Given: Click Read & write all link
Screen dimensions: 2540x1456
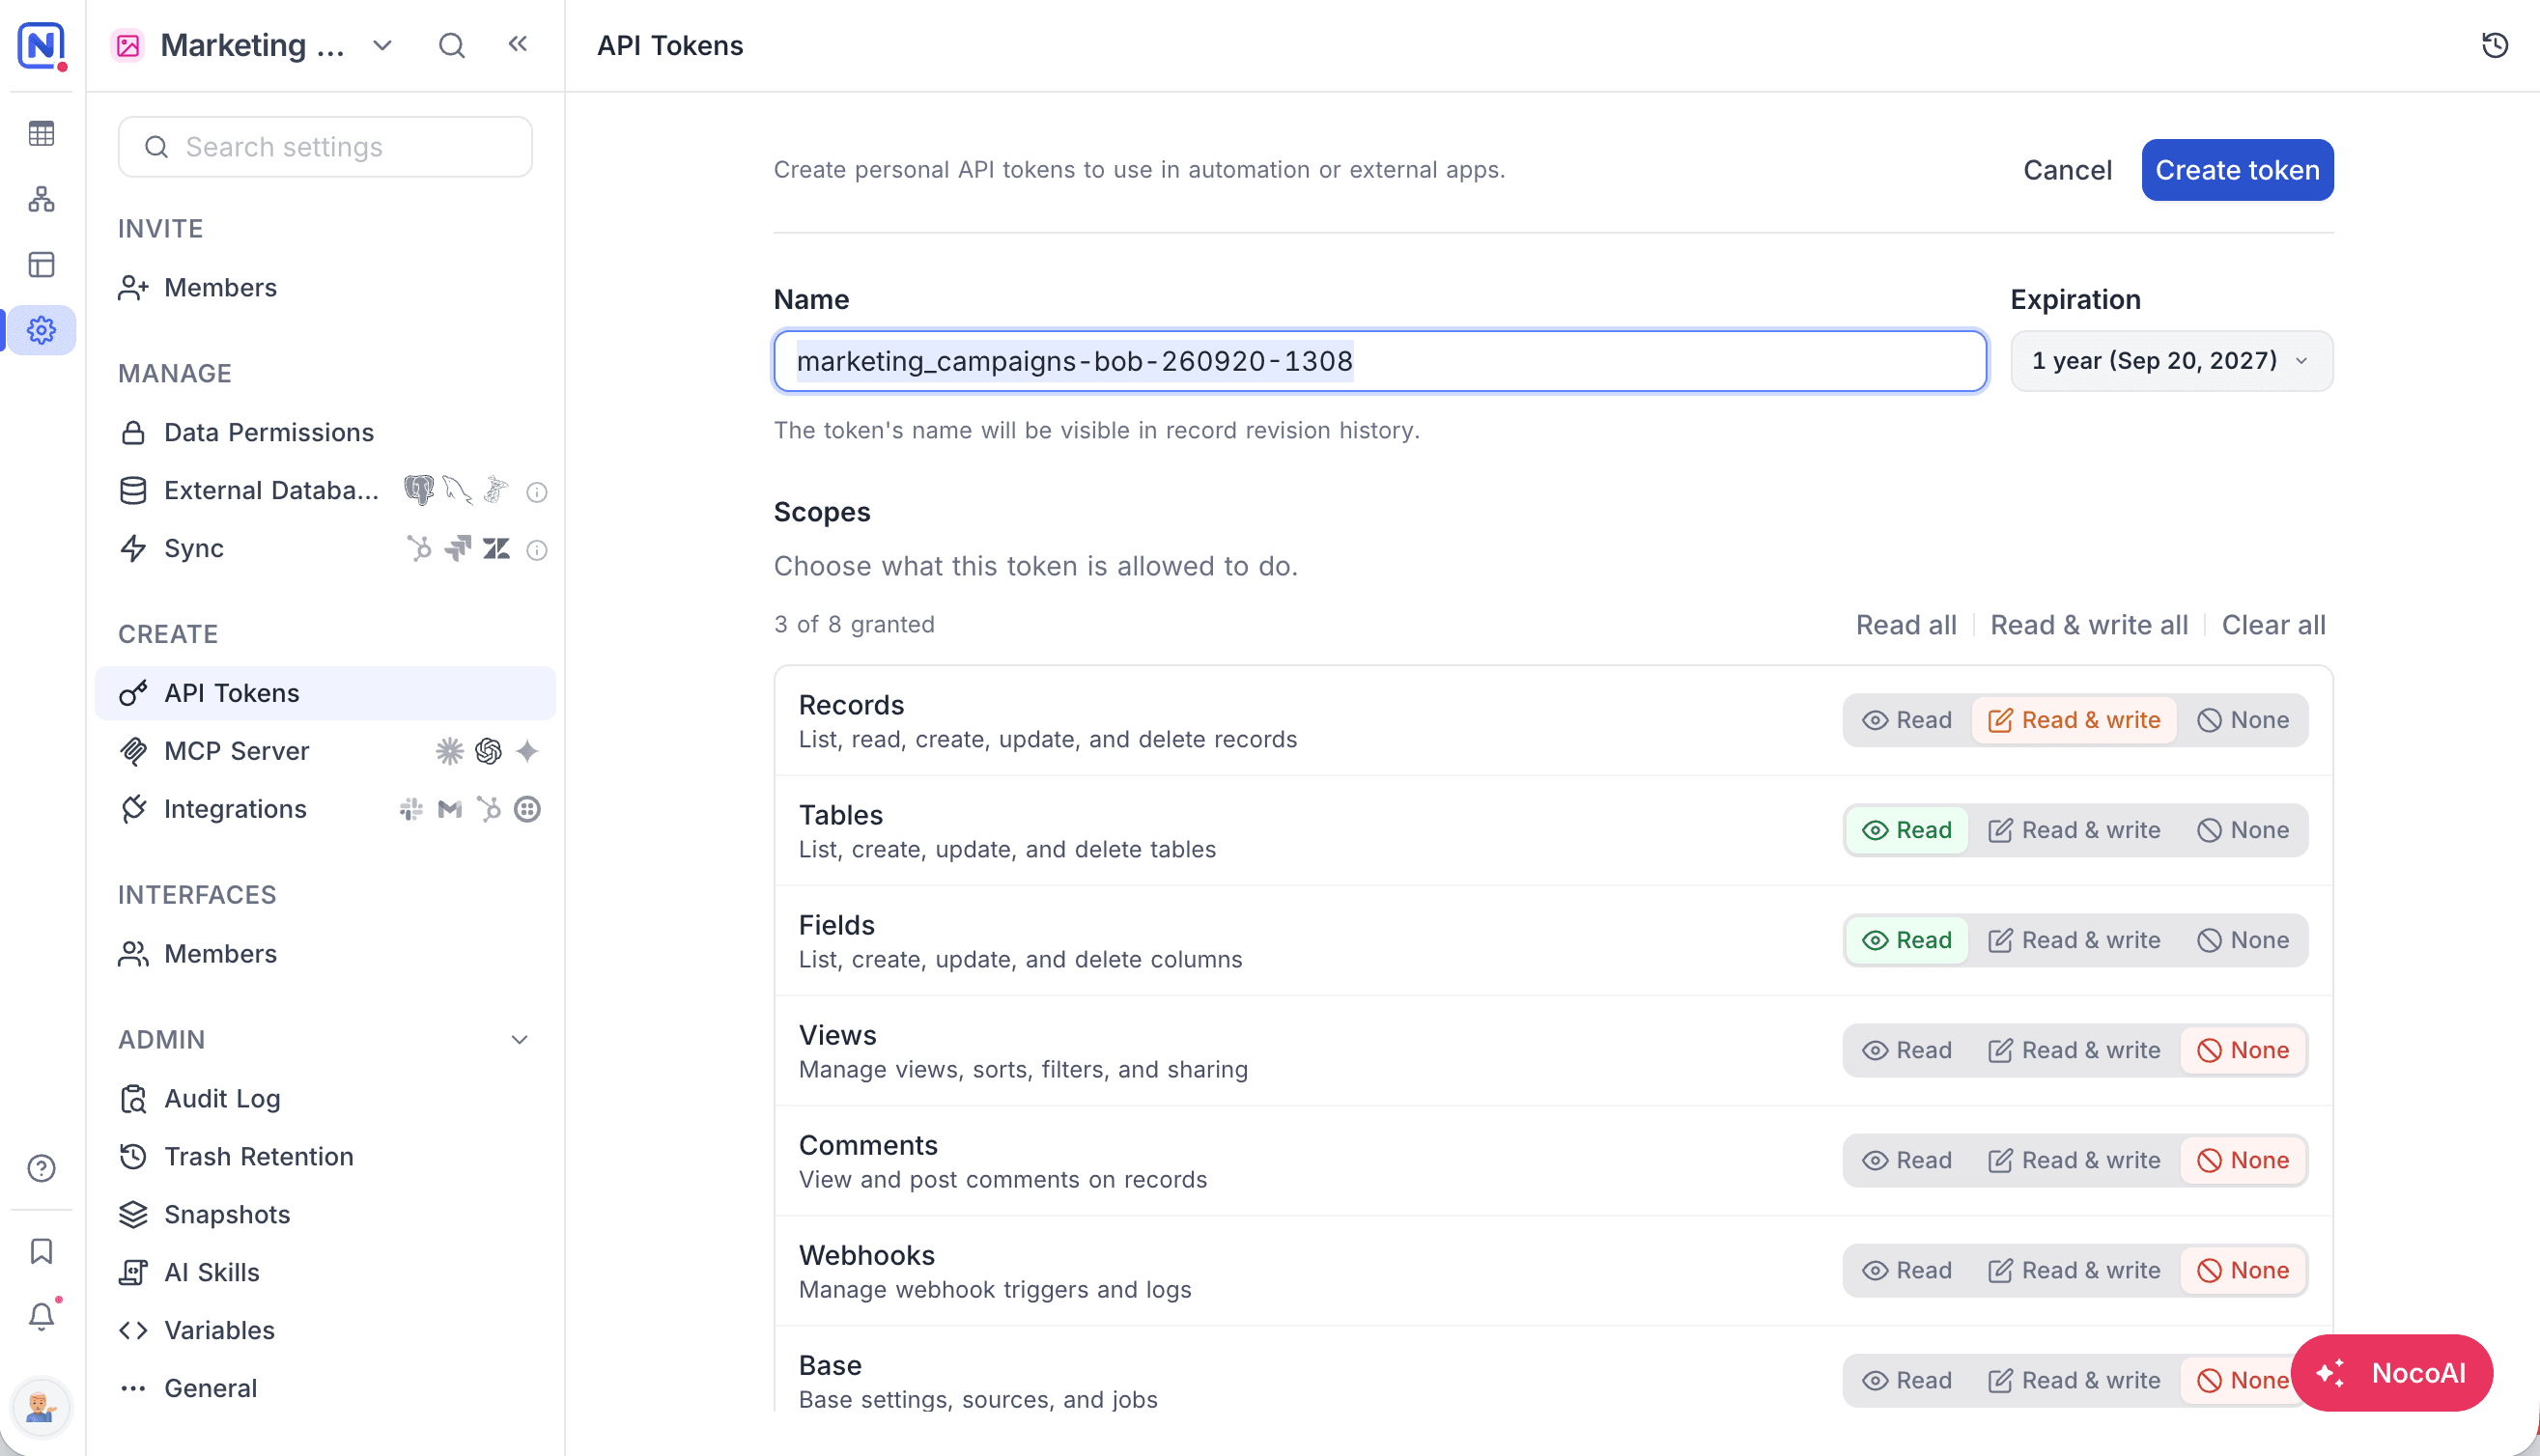Looking at the screenshot, I should [2088, 625].
